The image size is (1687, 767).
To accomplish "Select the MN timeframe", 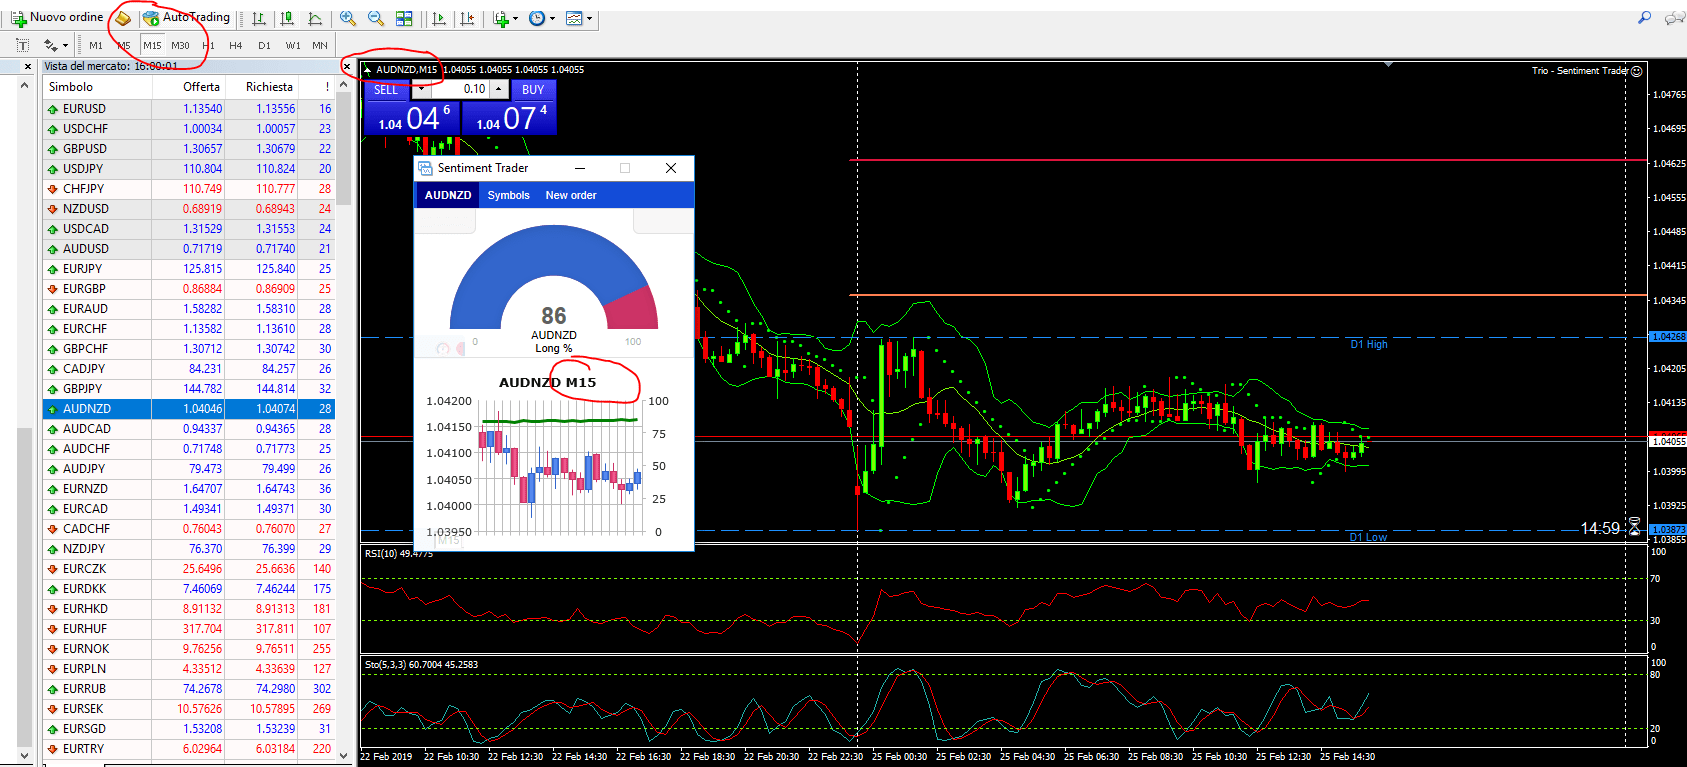I will pyautogui.click(x=320, y=45).
